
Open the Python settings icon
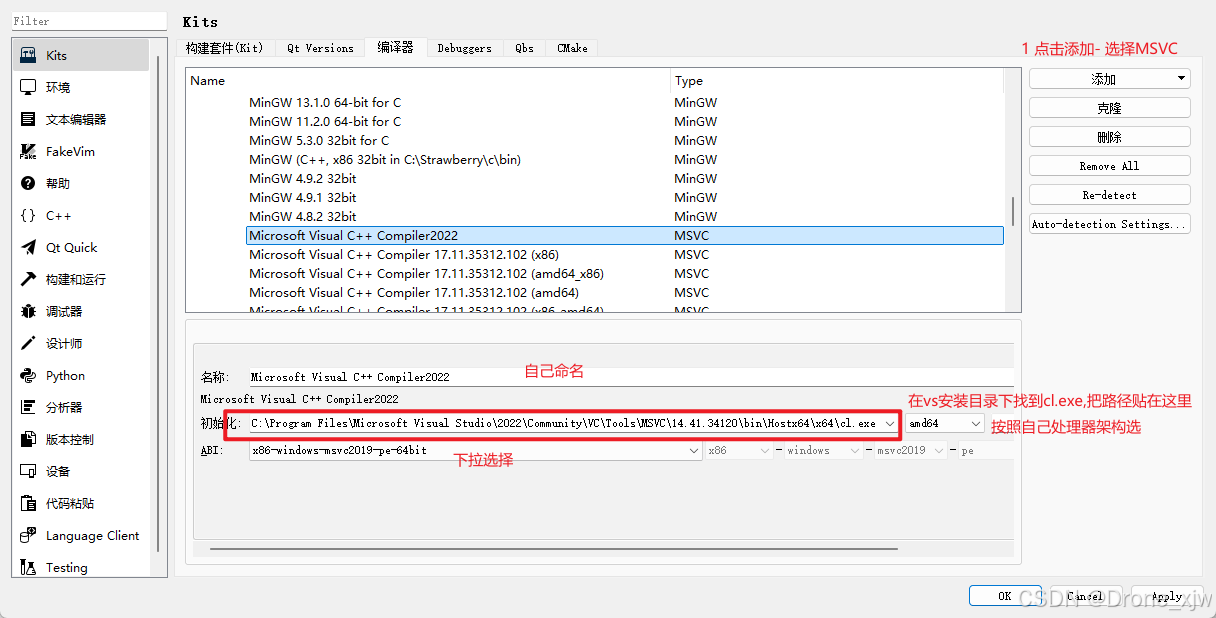pyautogui.click(x=28, y=376)
